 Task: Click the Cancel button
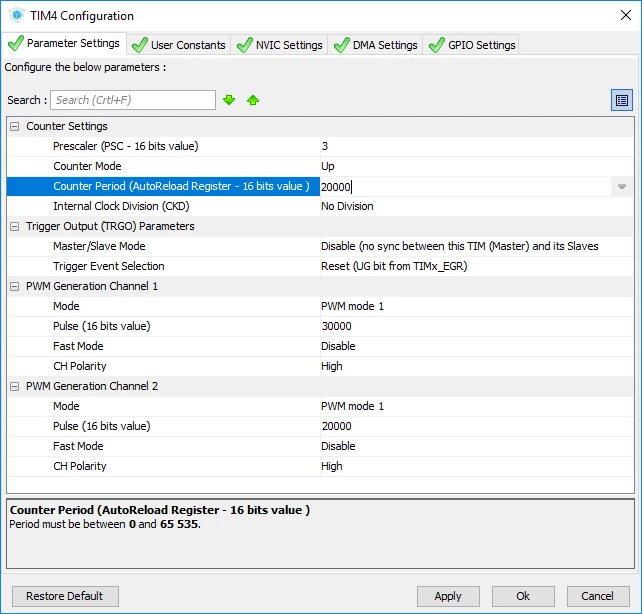[x=598, y=596]
